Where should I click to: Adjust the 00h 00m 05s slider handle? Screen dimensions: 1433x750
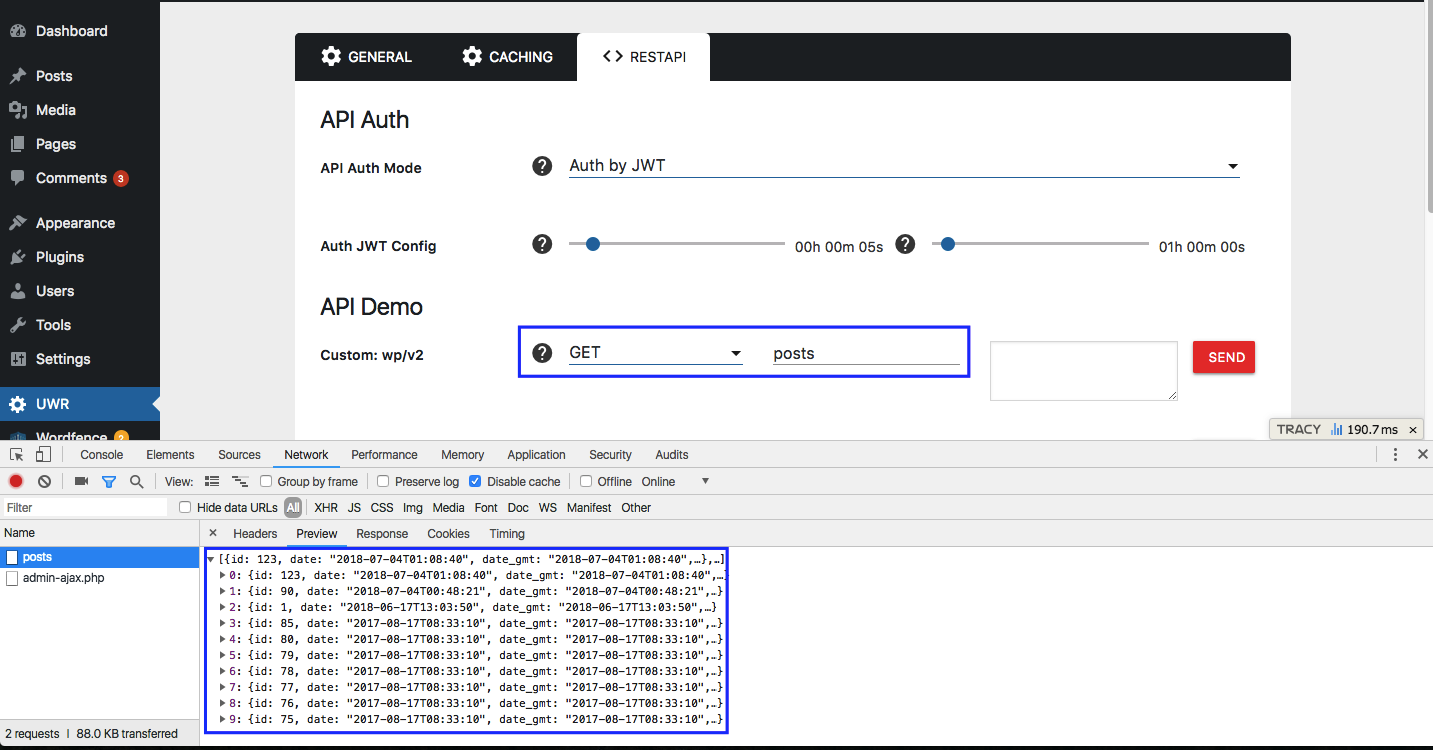(593, 243)
